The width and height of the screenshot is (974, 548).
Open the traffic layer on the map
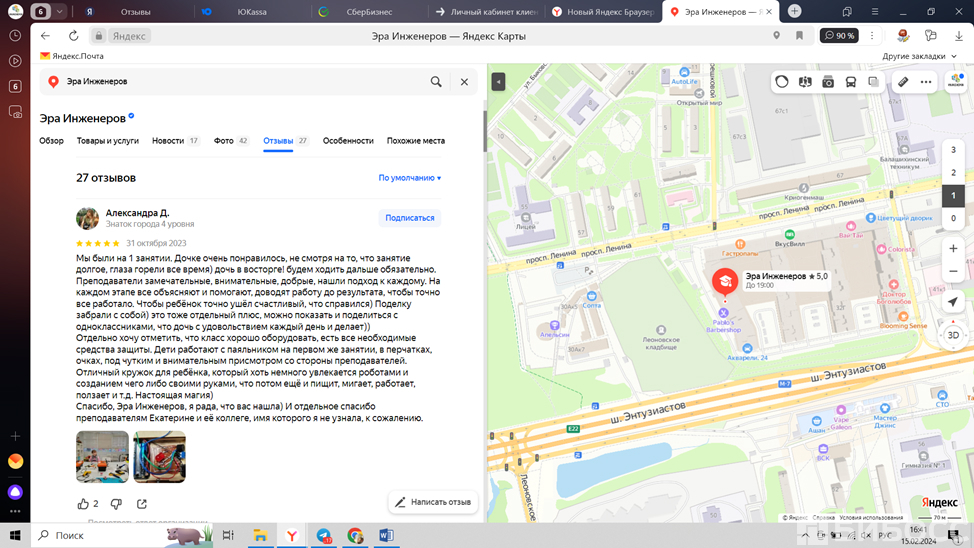click(781, 82)
